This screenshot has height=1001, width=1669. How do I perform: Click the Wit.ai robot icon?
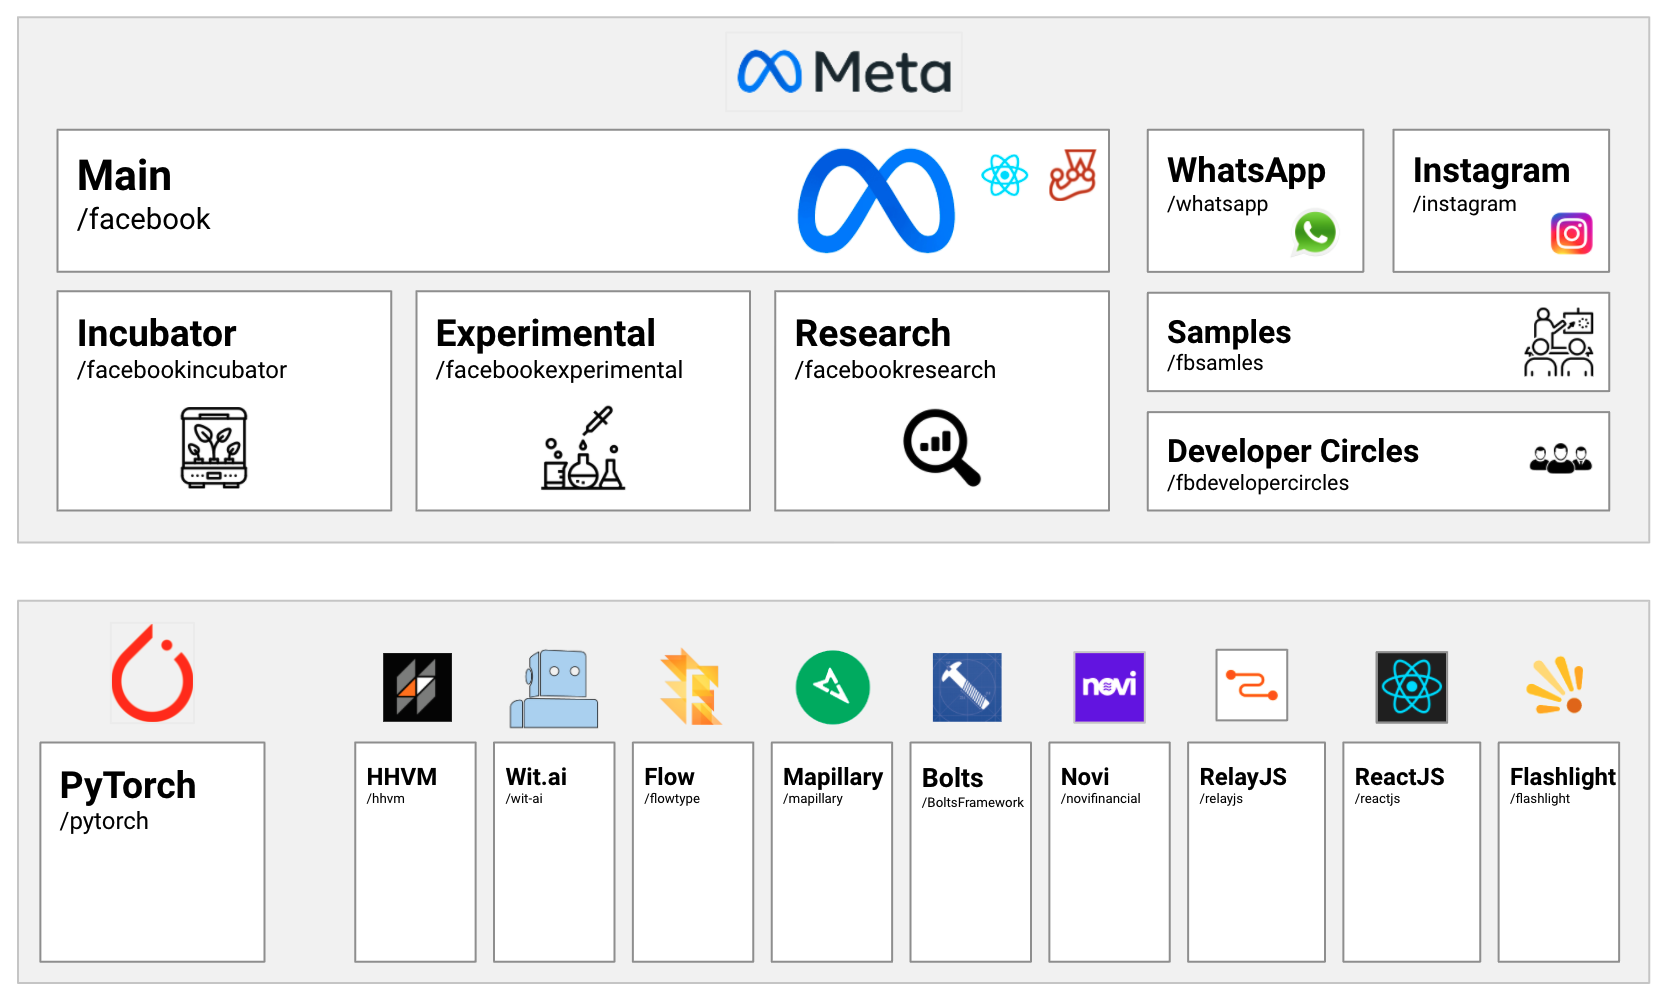554,688
